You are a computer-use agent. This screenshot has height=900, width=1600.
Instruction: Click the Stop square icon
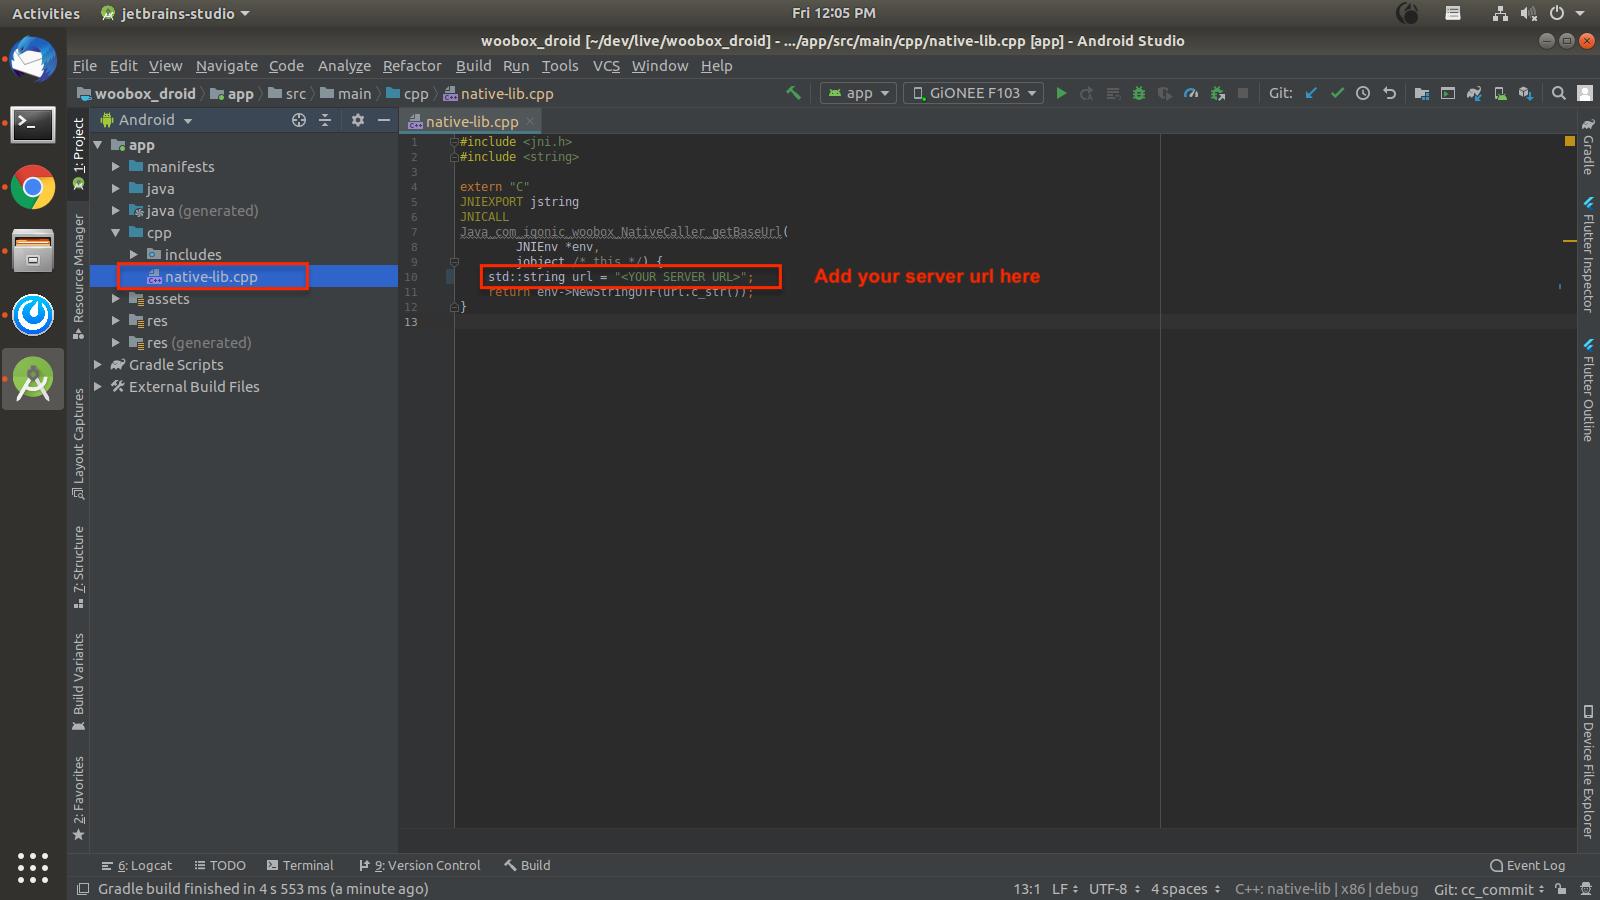coord(1243,93)
